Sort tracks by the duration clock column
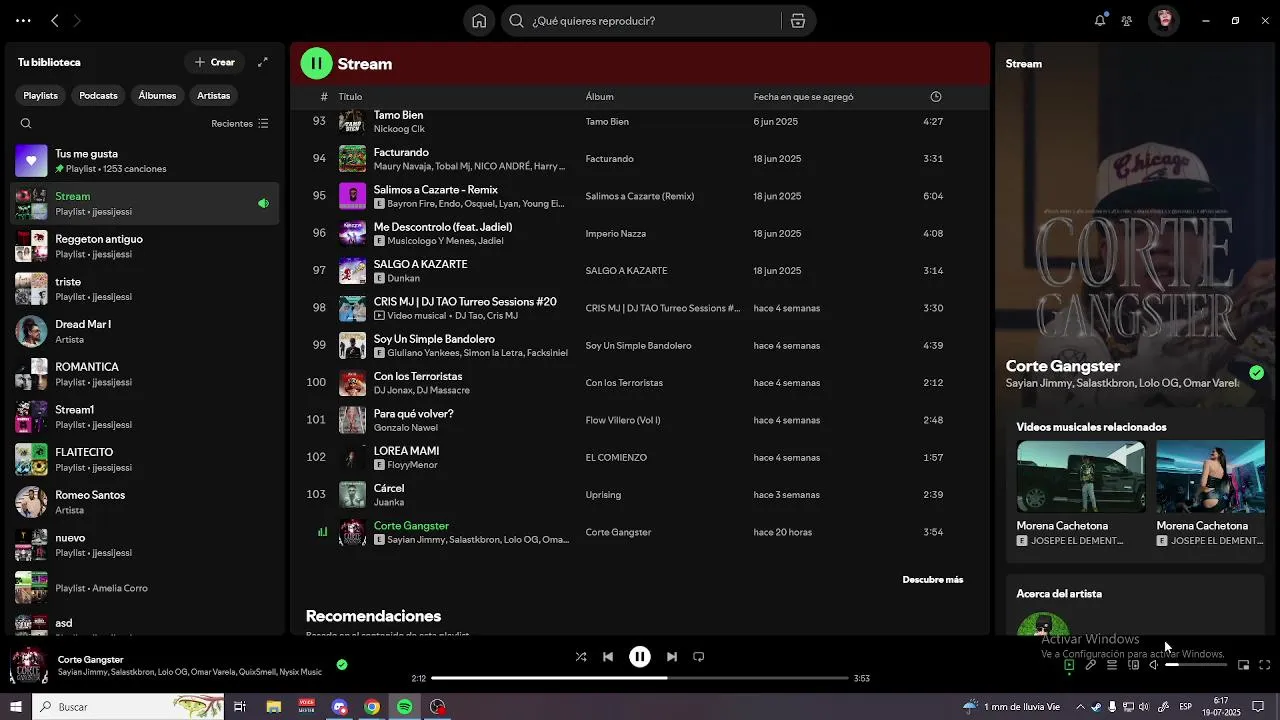This screenshot has width=1280, height=720. [936, 97]
